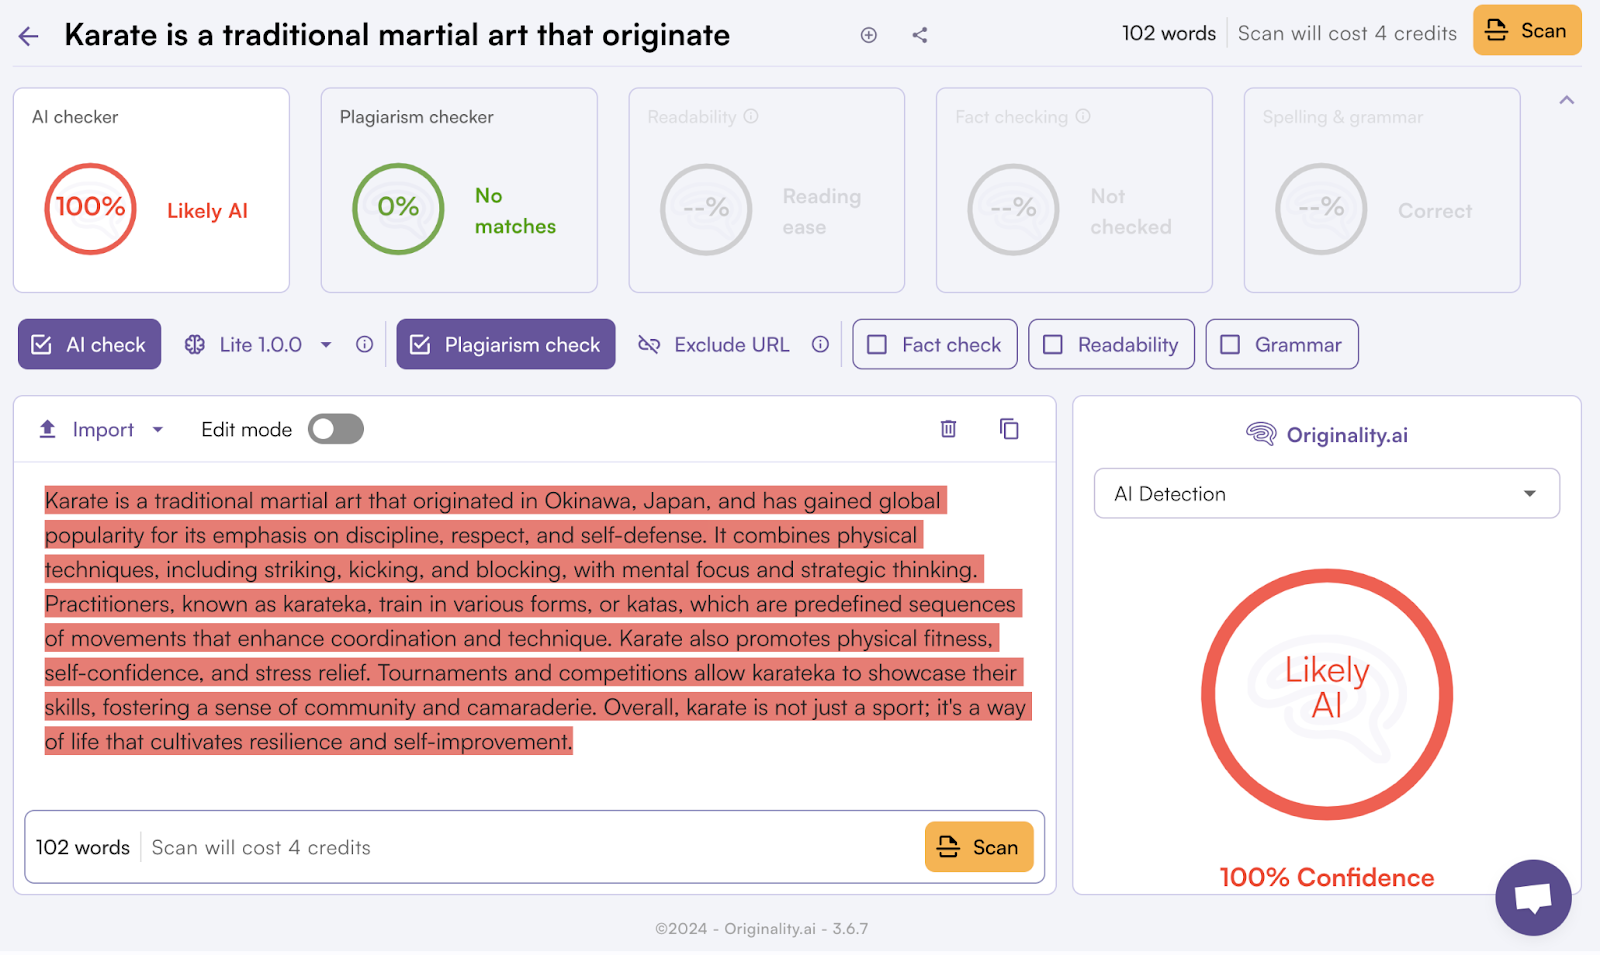The width and height of the screenshot is (1600, 955).
Task: Toggle the Edit mode switch
Action: point(335,430)
